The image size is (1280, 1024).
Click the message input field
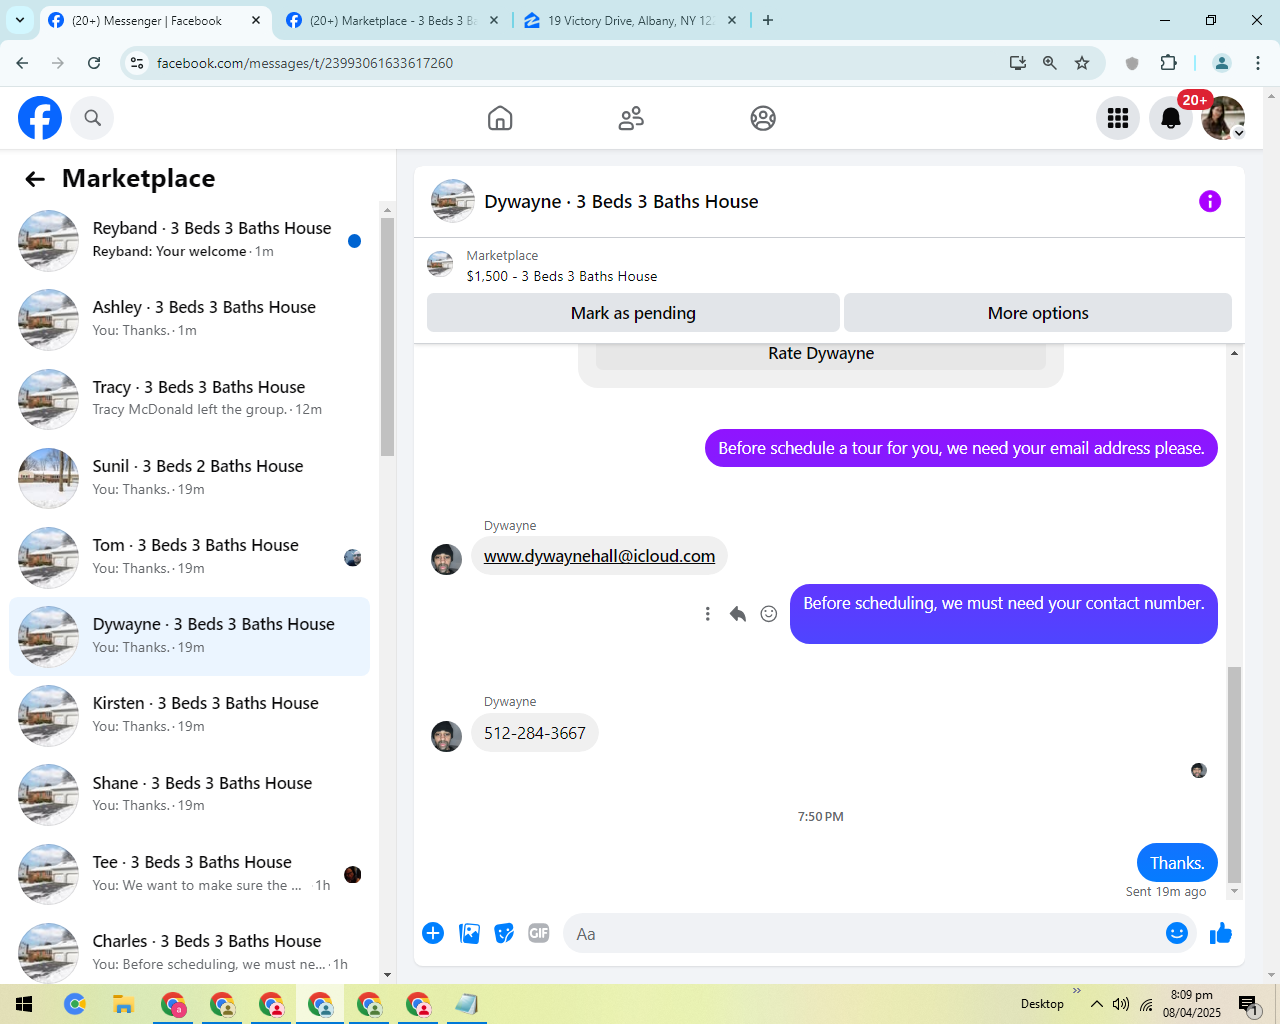[x=862, y=934]
